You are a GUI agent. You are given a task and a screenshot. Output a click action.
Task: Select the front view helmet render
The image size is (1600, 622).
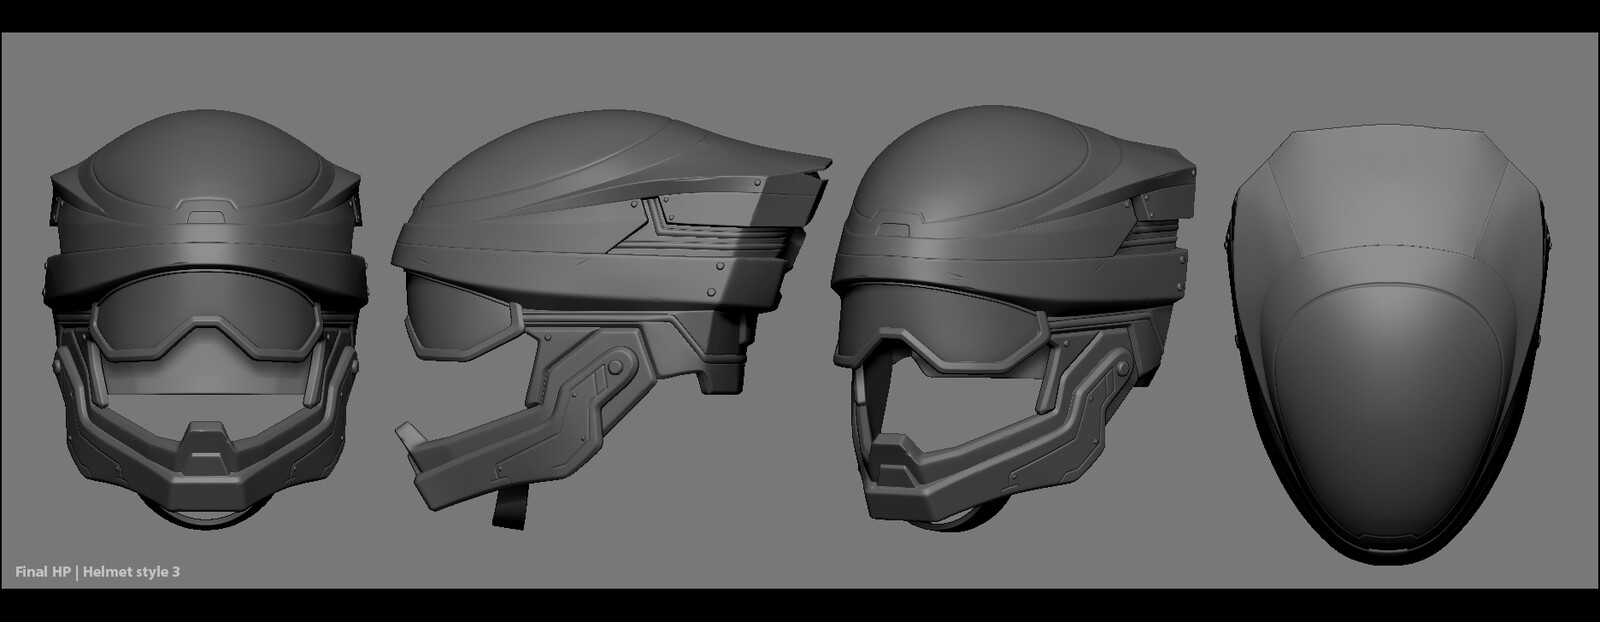(x=205, y=320)
